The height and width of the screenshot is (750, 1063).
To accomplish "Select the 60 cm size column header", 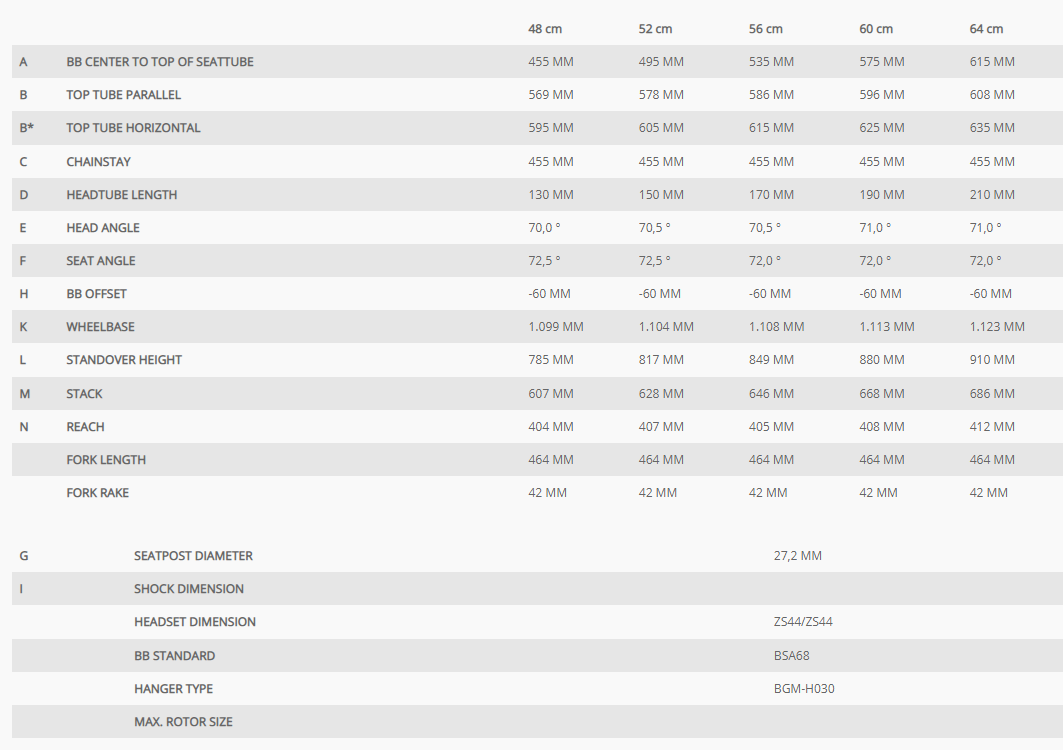I will (876, 29).
